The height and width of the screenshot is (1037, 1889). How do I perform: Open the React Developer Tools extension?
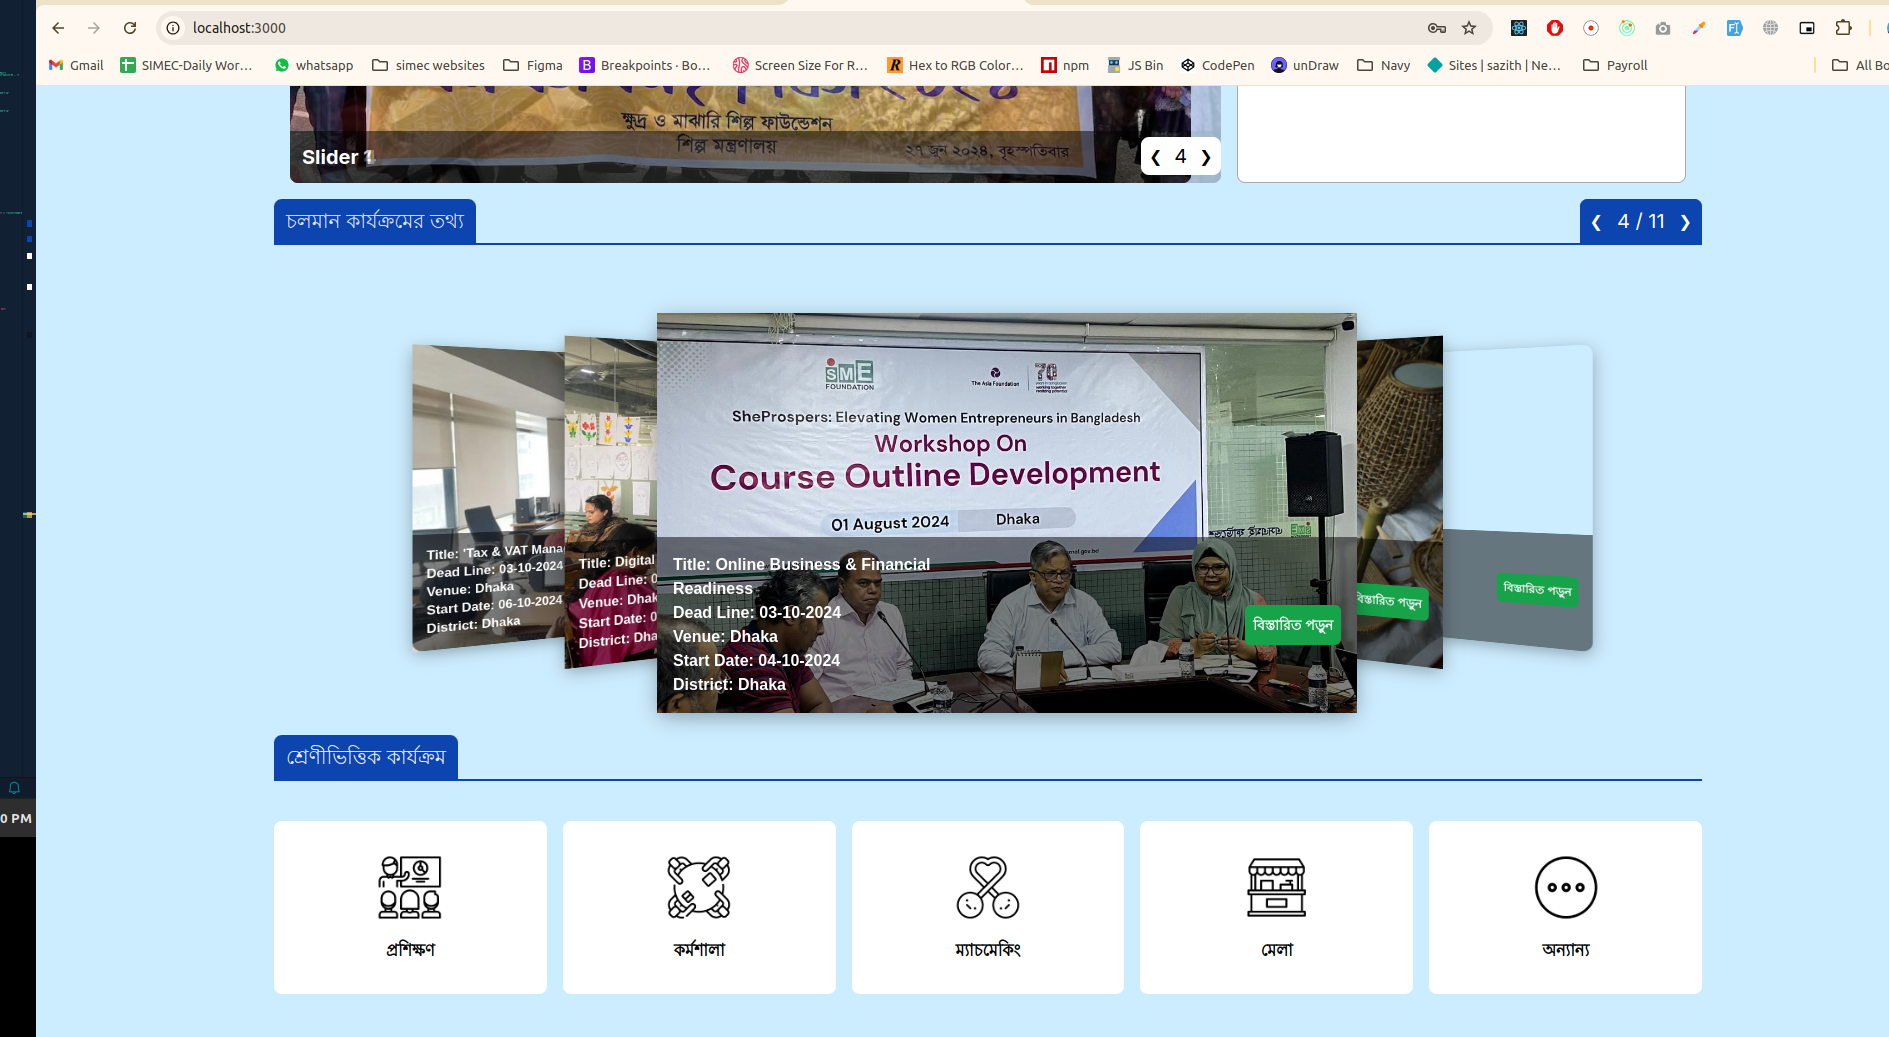pos(1519,28)
